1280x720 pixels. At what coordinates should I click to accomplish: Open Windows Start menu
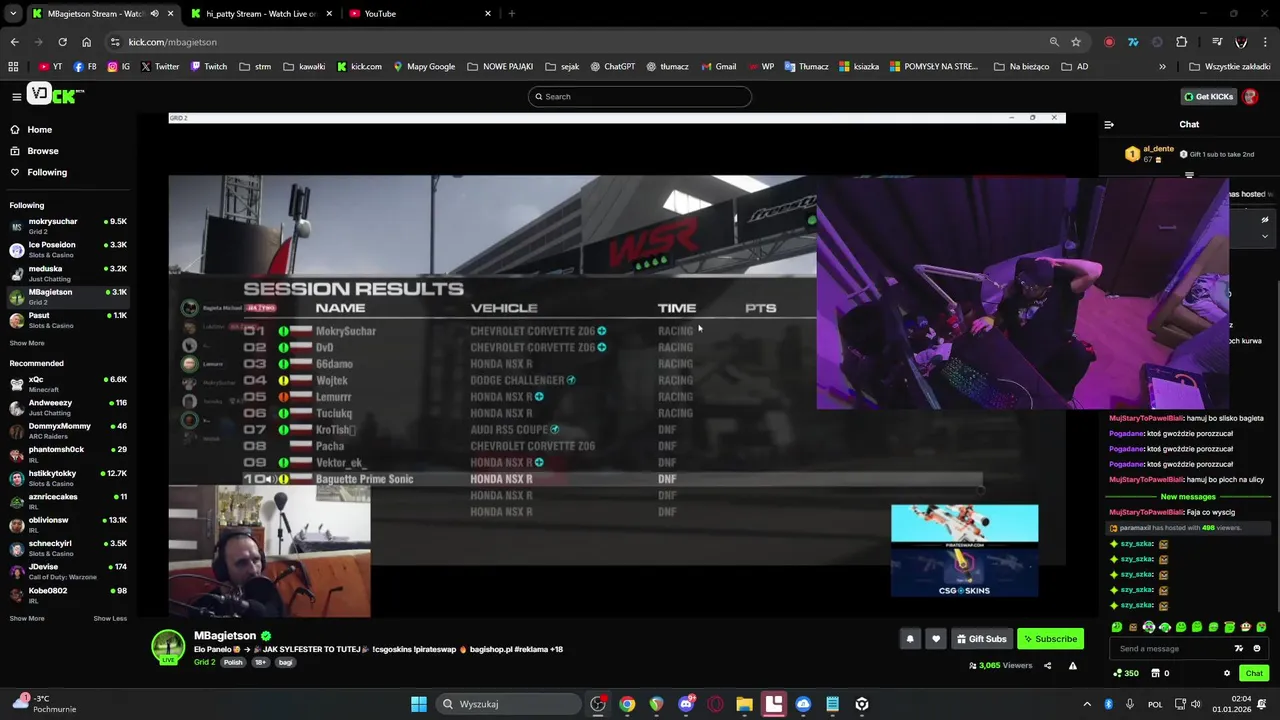coord(419,704)
